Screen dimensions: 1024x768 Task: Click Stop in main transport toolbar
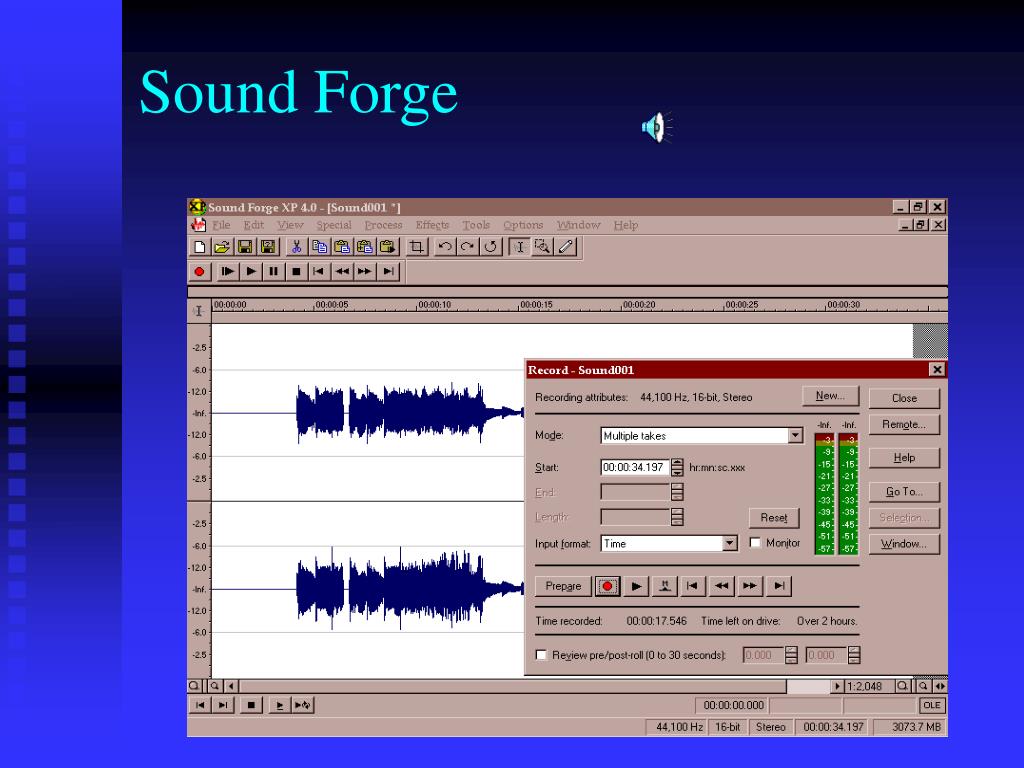tap(296, 271)
